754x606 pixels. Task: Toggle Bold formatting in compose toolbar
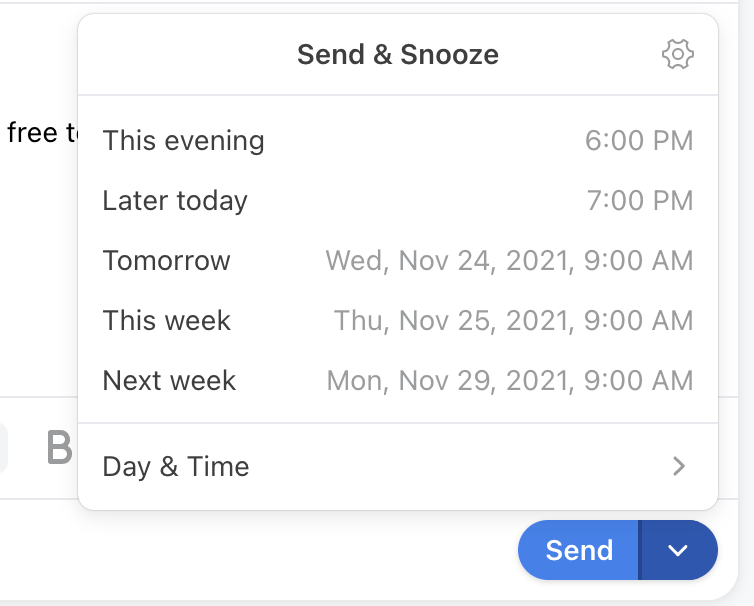pyautogui.click(x=60, y=448)
